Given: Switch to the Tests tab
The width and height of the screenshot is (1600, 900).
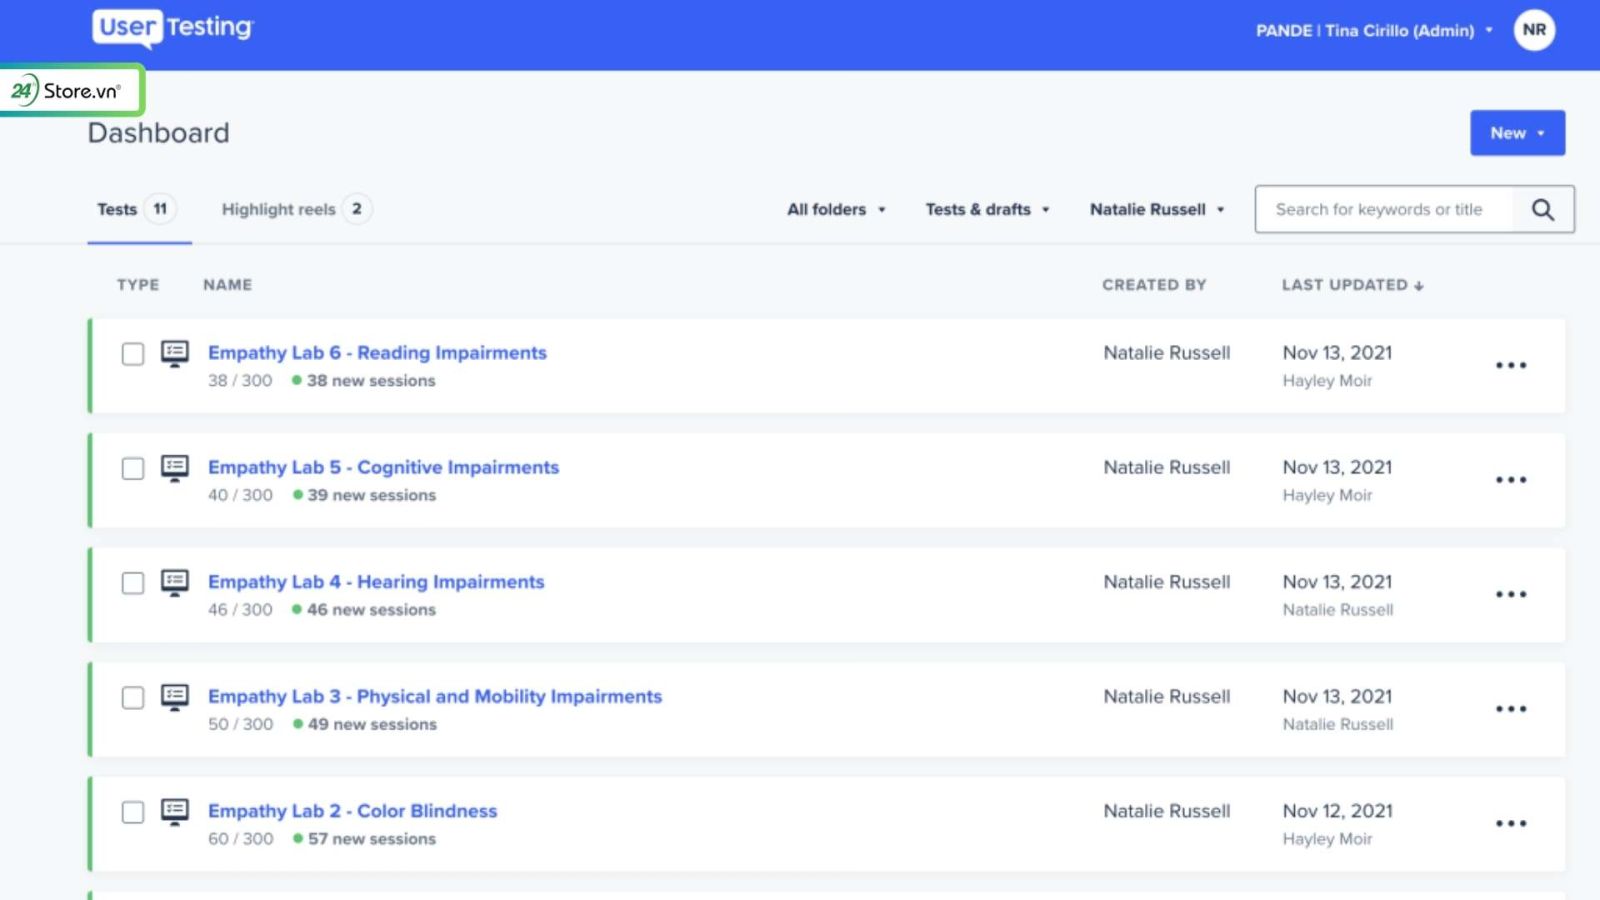Looking at the screenshot, I should [x=137, y=209].
